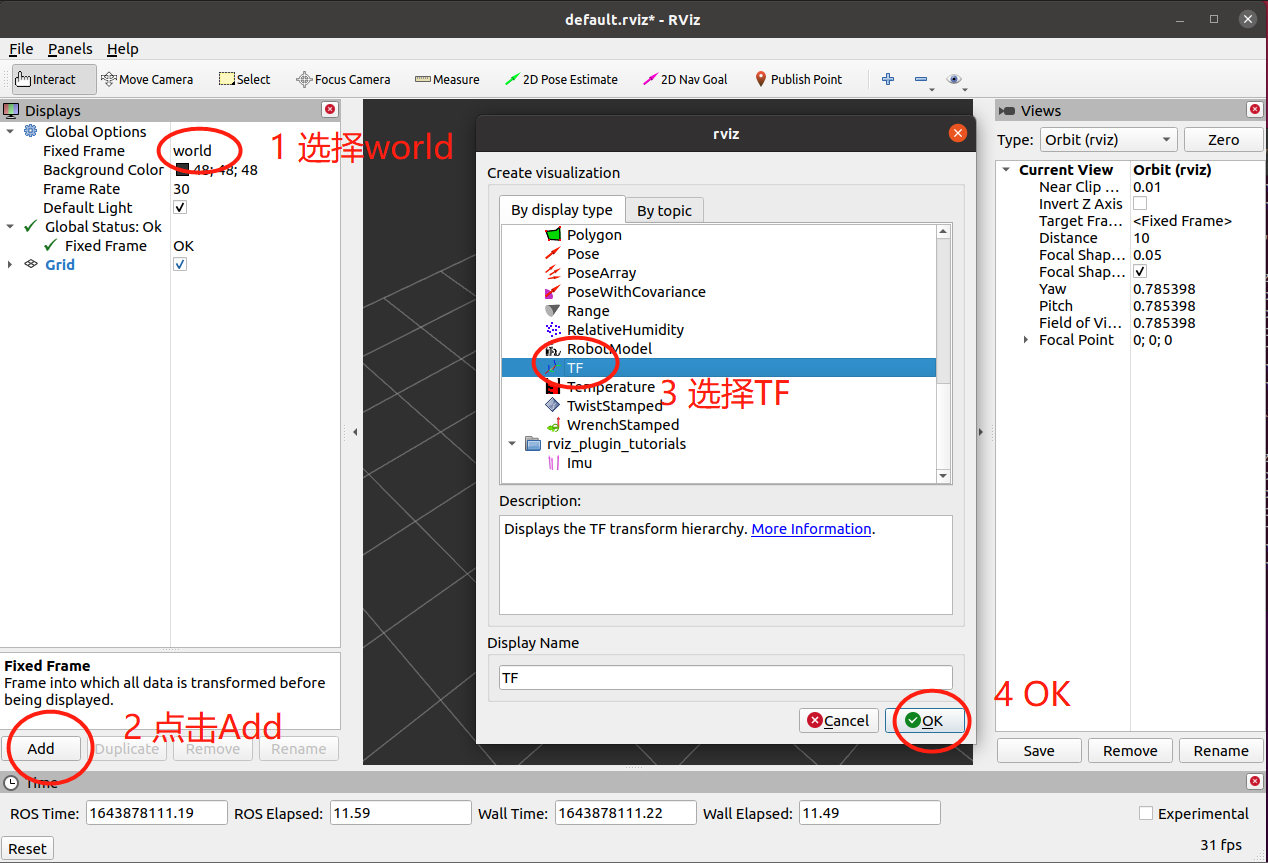Select the Interact tool

click(54, 80)
